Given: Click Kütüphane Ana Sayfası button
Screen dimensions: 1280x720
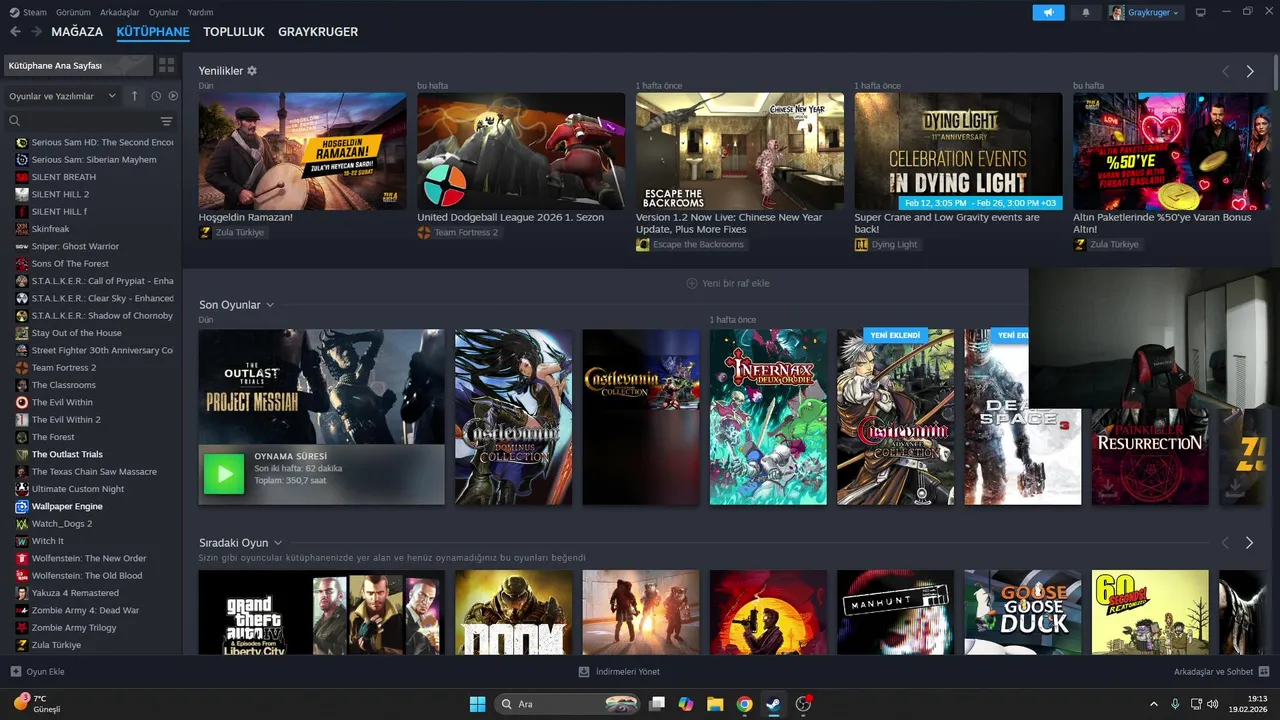Looking at the screenshot, I should 78,65.
